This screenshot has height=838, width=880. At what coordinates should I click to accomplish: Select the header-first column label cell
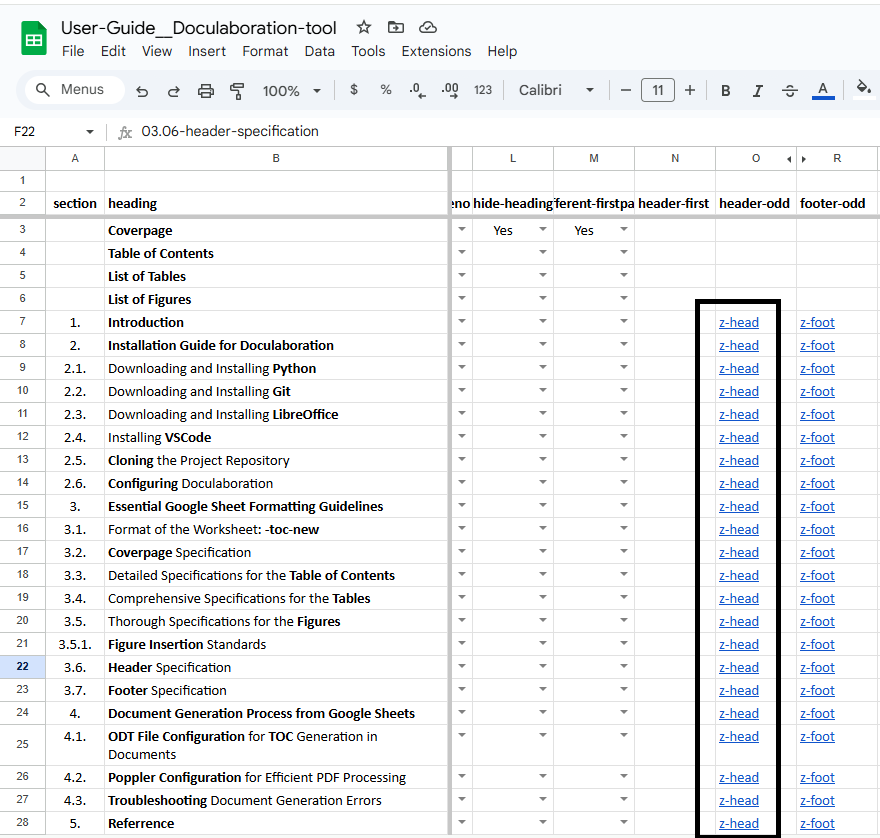point(675,203)
